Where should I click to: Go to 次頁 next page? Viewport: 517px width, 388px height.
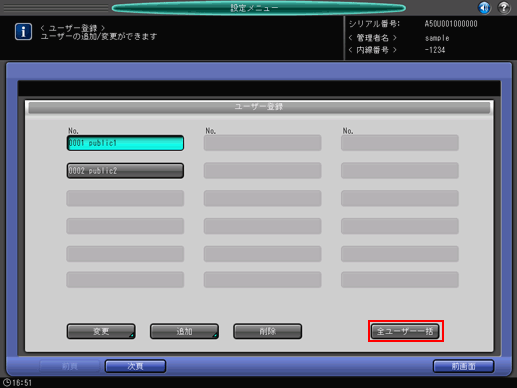point(135,366)
